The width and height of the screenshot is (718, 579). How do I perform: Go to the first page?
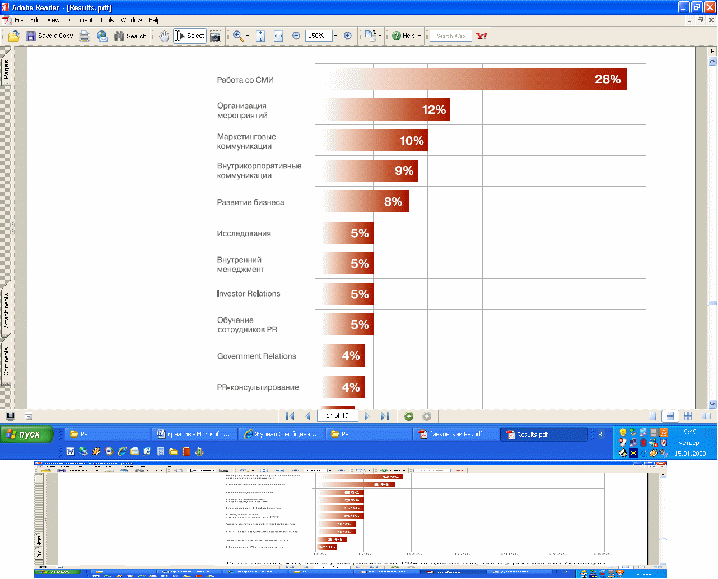click(289, 416)
